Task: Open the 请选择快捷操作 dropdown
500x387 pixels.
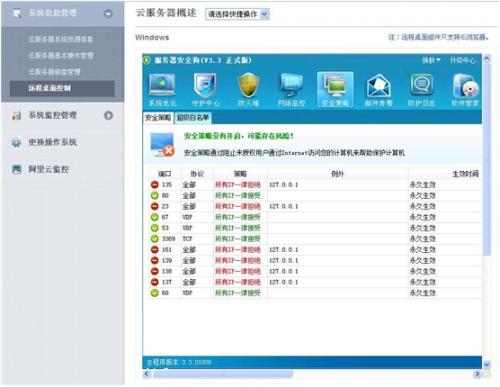Action: click(x=237, y=14)
